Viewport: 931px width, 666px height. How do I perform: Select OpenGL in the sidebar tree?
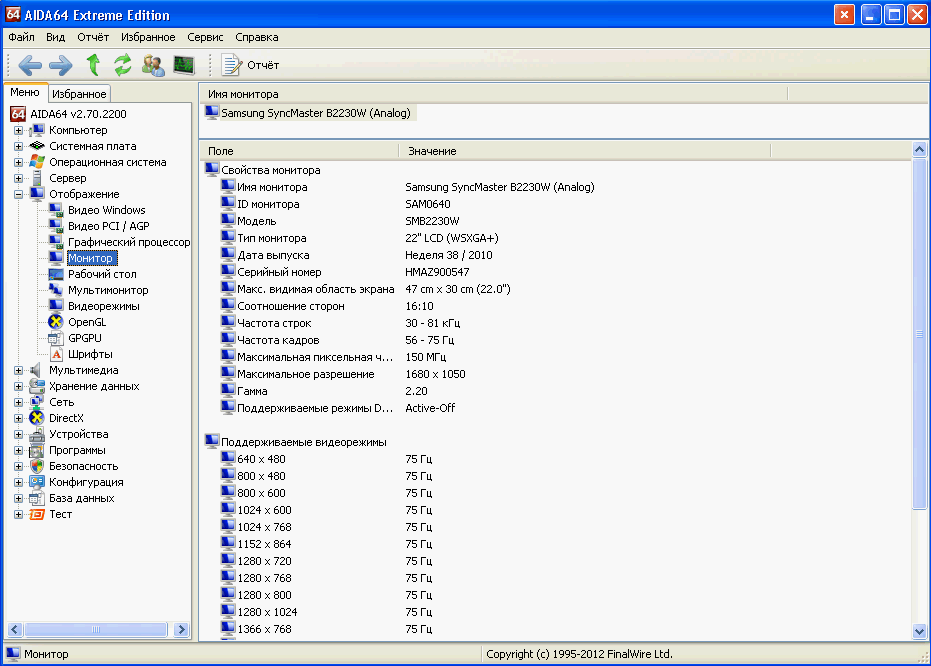pyautogui.click(x=86, y=322)
